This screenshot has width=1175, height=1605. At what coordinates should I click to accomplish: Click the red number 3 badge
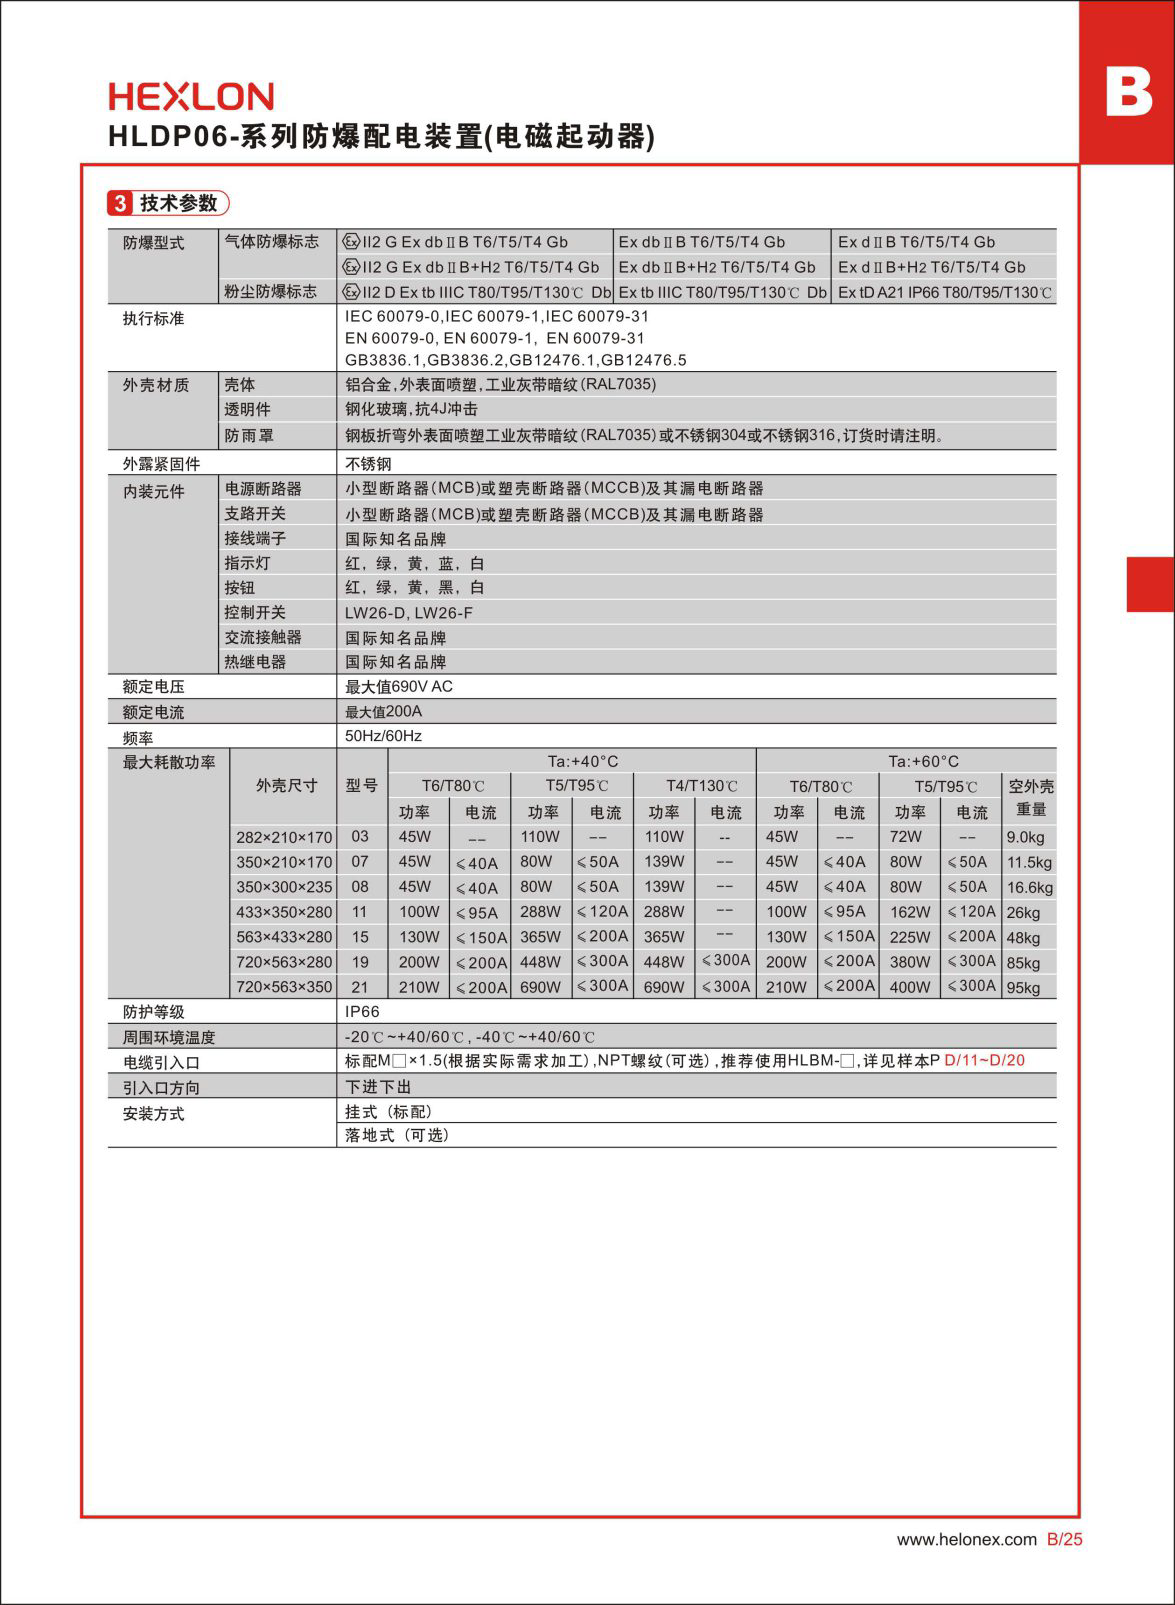point(120,203)
